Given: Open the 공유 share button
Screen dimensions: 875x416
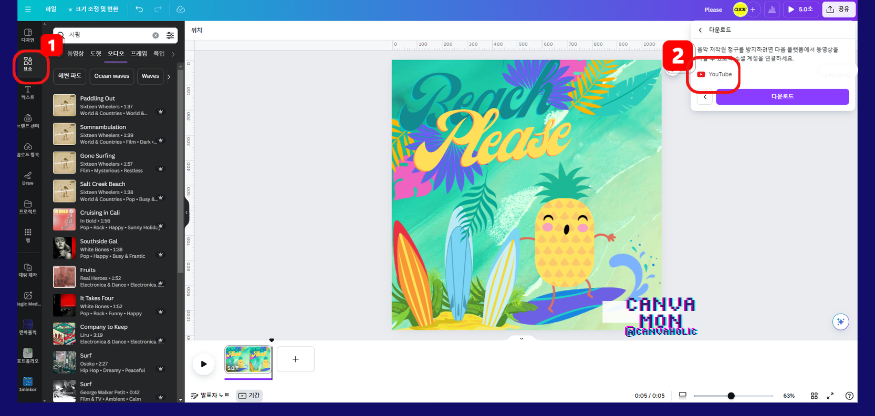Looking at the screenshot, I should (838, 9).
